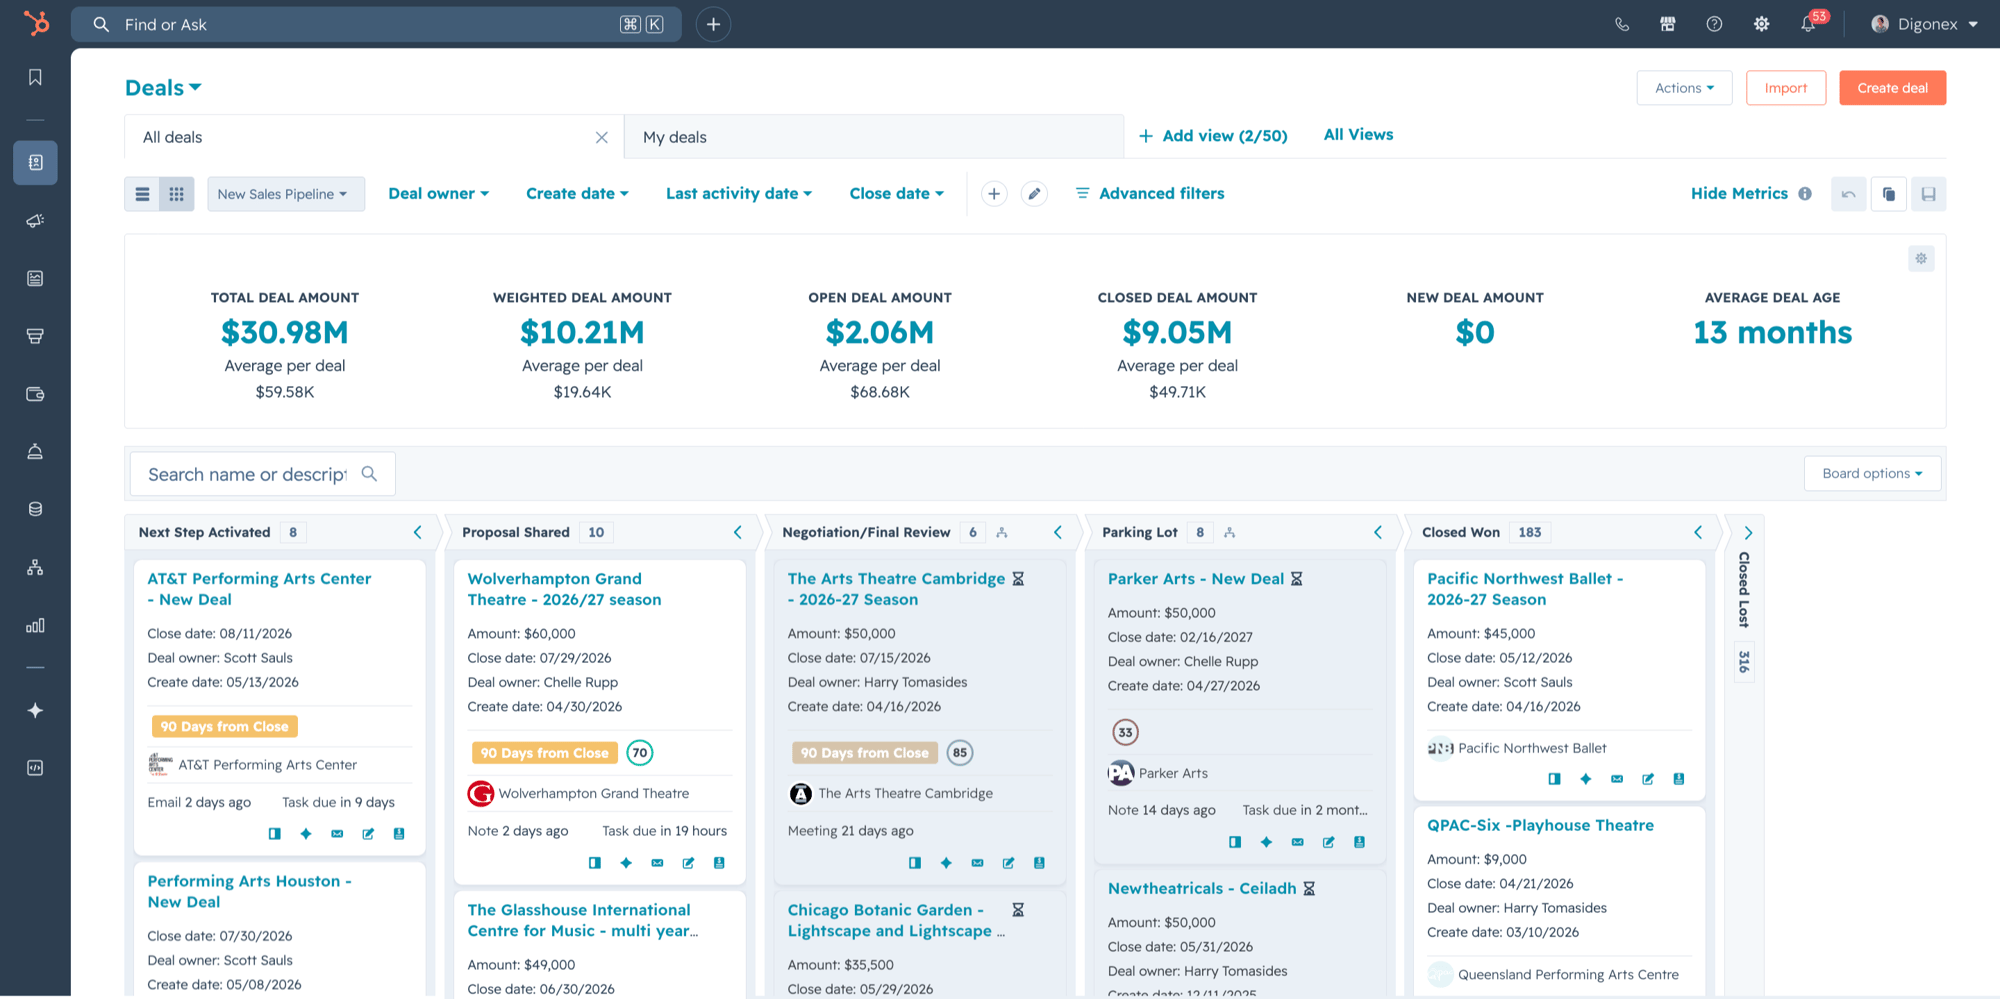Open CRM contacts icon in sidebar
This screenshot has height=999, width=2000.
(35, 162)
